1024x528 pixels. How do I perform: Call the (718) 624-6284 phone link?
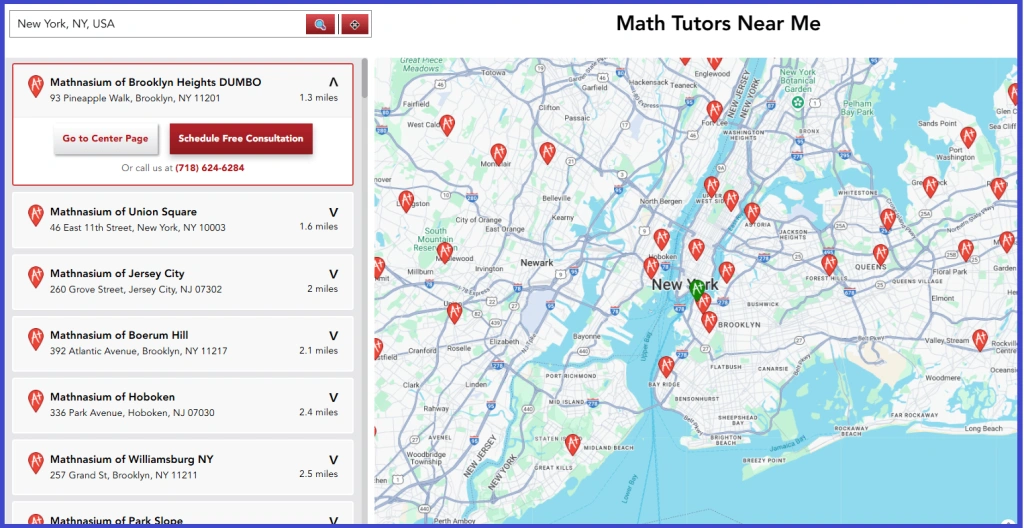pos(209,168)
